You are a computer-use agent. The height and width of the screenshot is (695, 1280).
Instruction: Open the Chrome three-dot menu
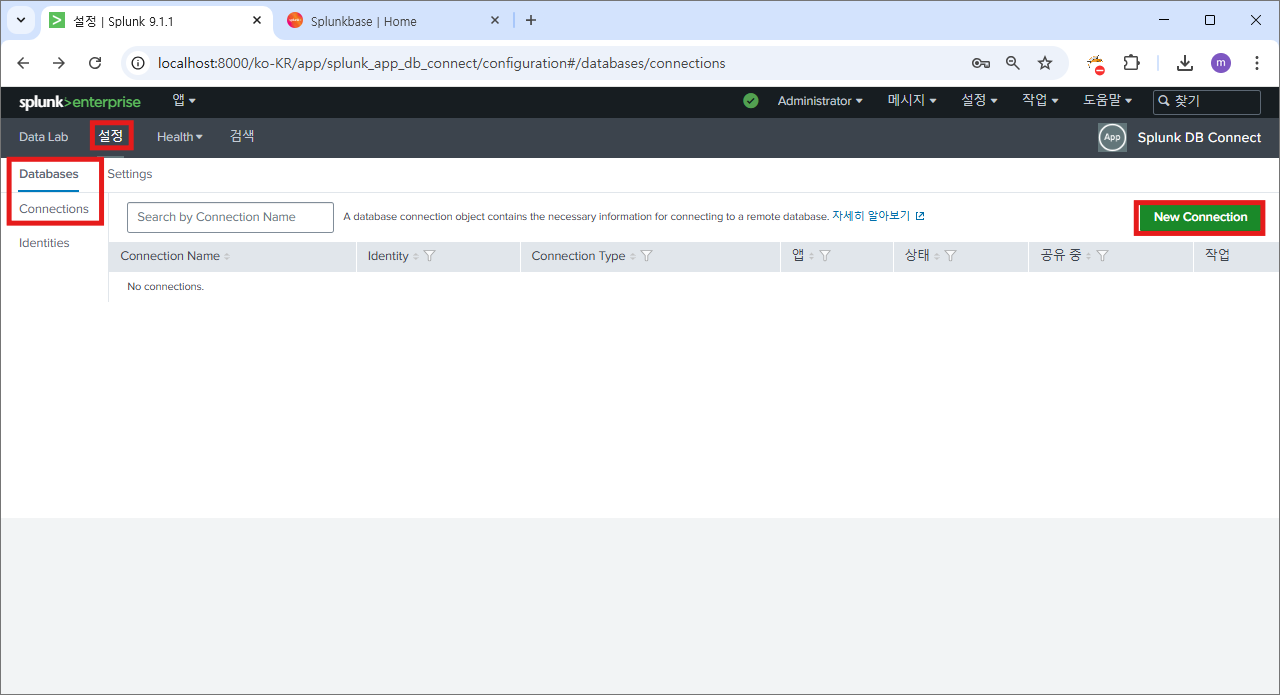[x=1256, y=63]
